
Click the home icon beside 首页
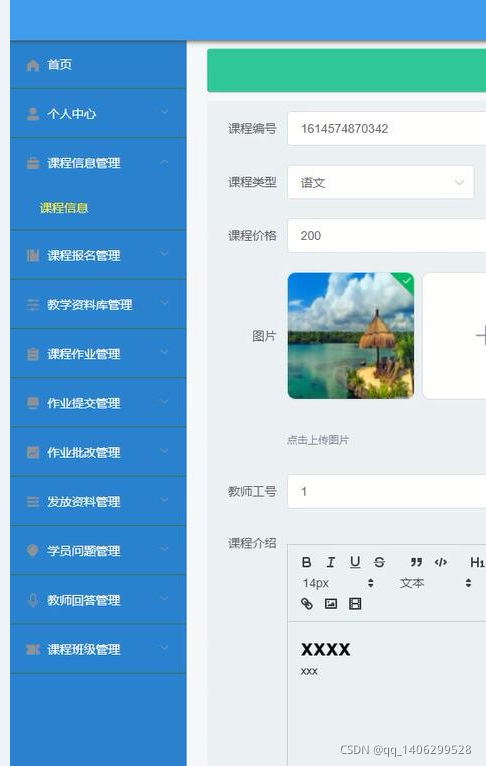pos(33,65)
